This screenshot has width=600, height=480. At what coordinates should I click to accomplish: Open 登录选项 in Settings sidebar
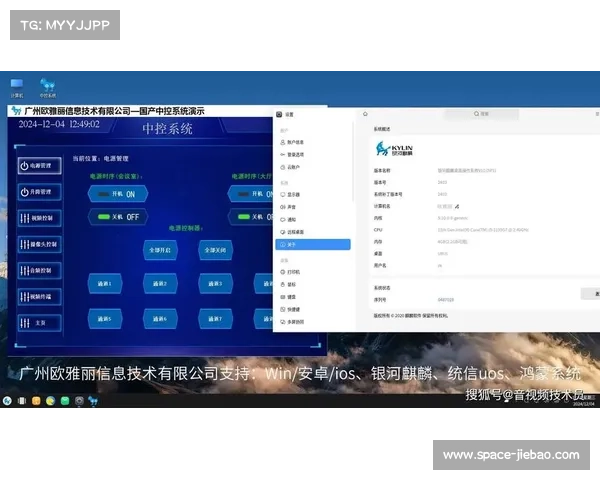point(313,155)
